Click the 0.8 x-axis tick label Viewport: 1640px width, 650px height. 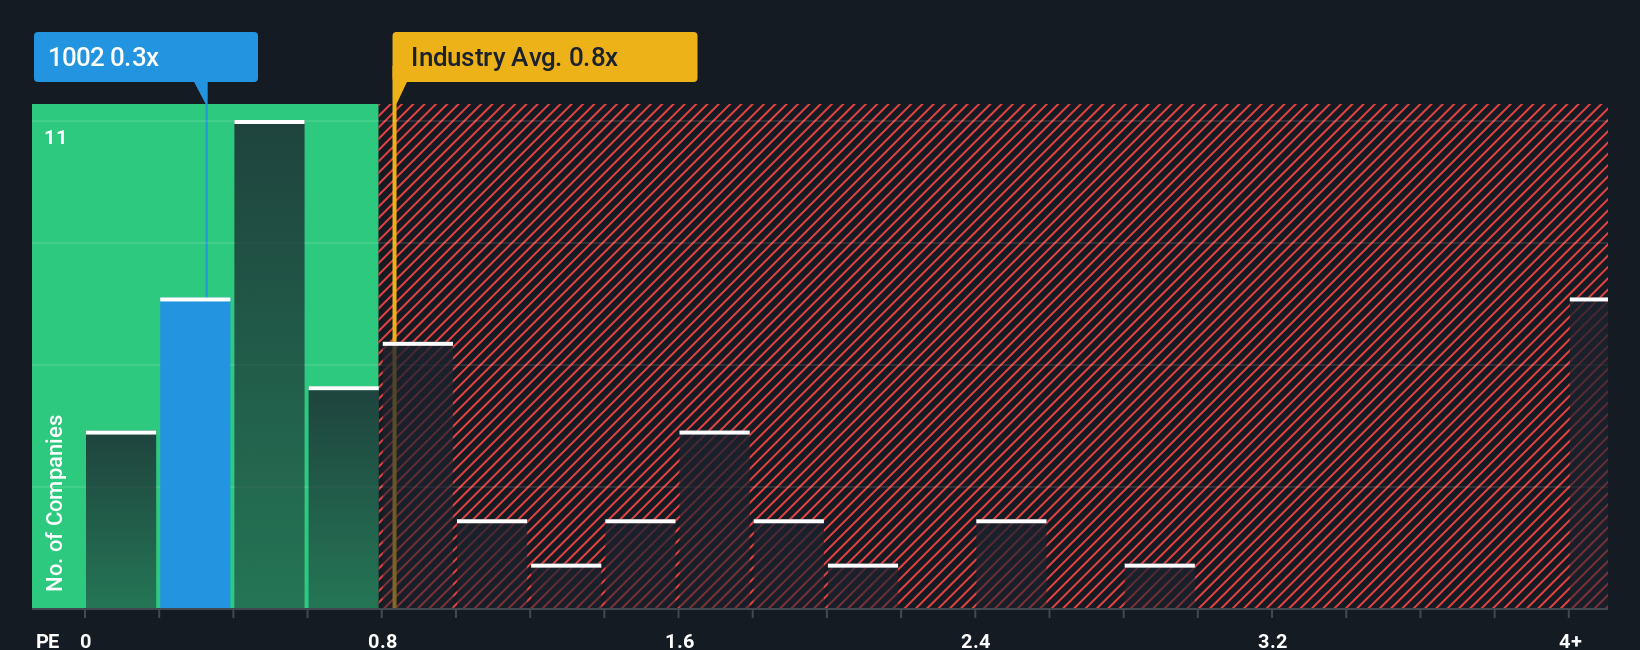[383, 640]
